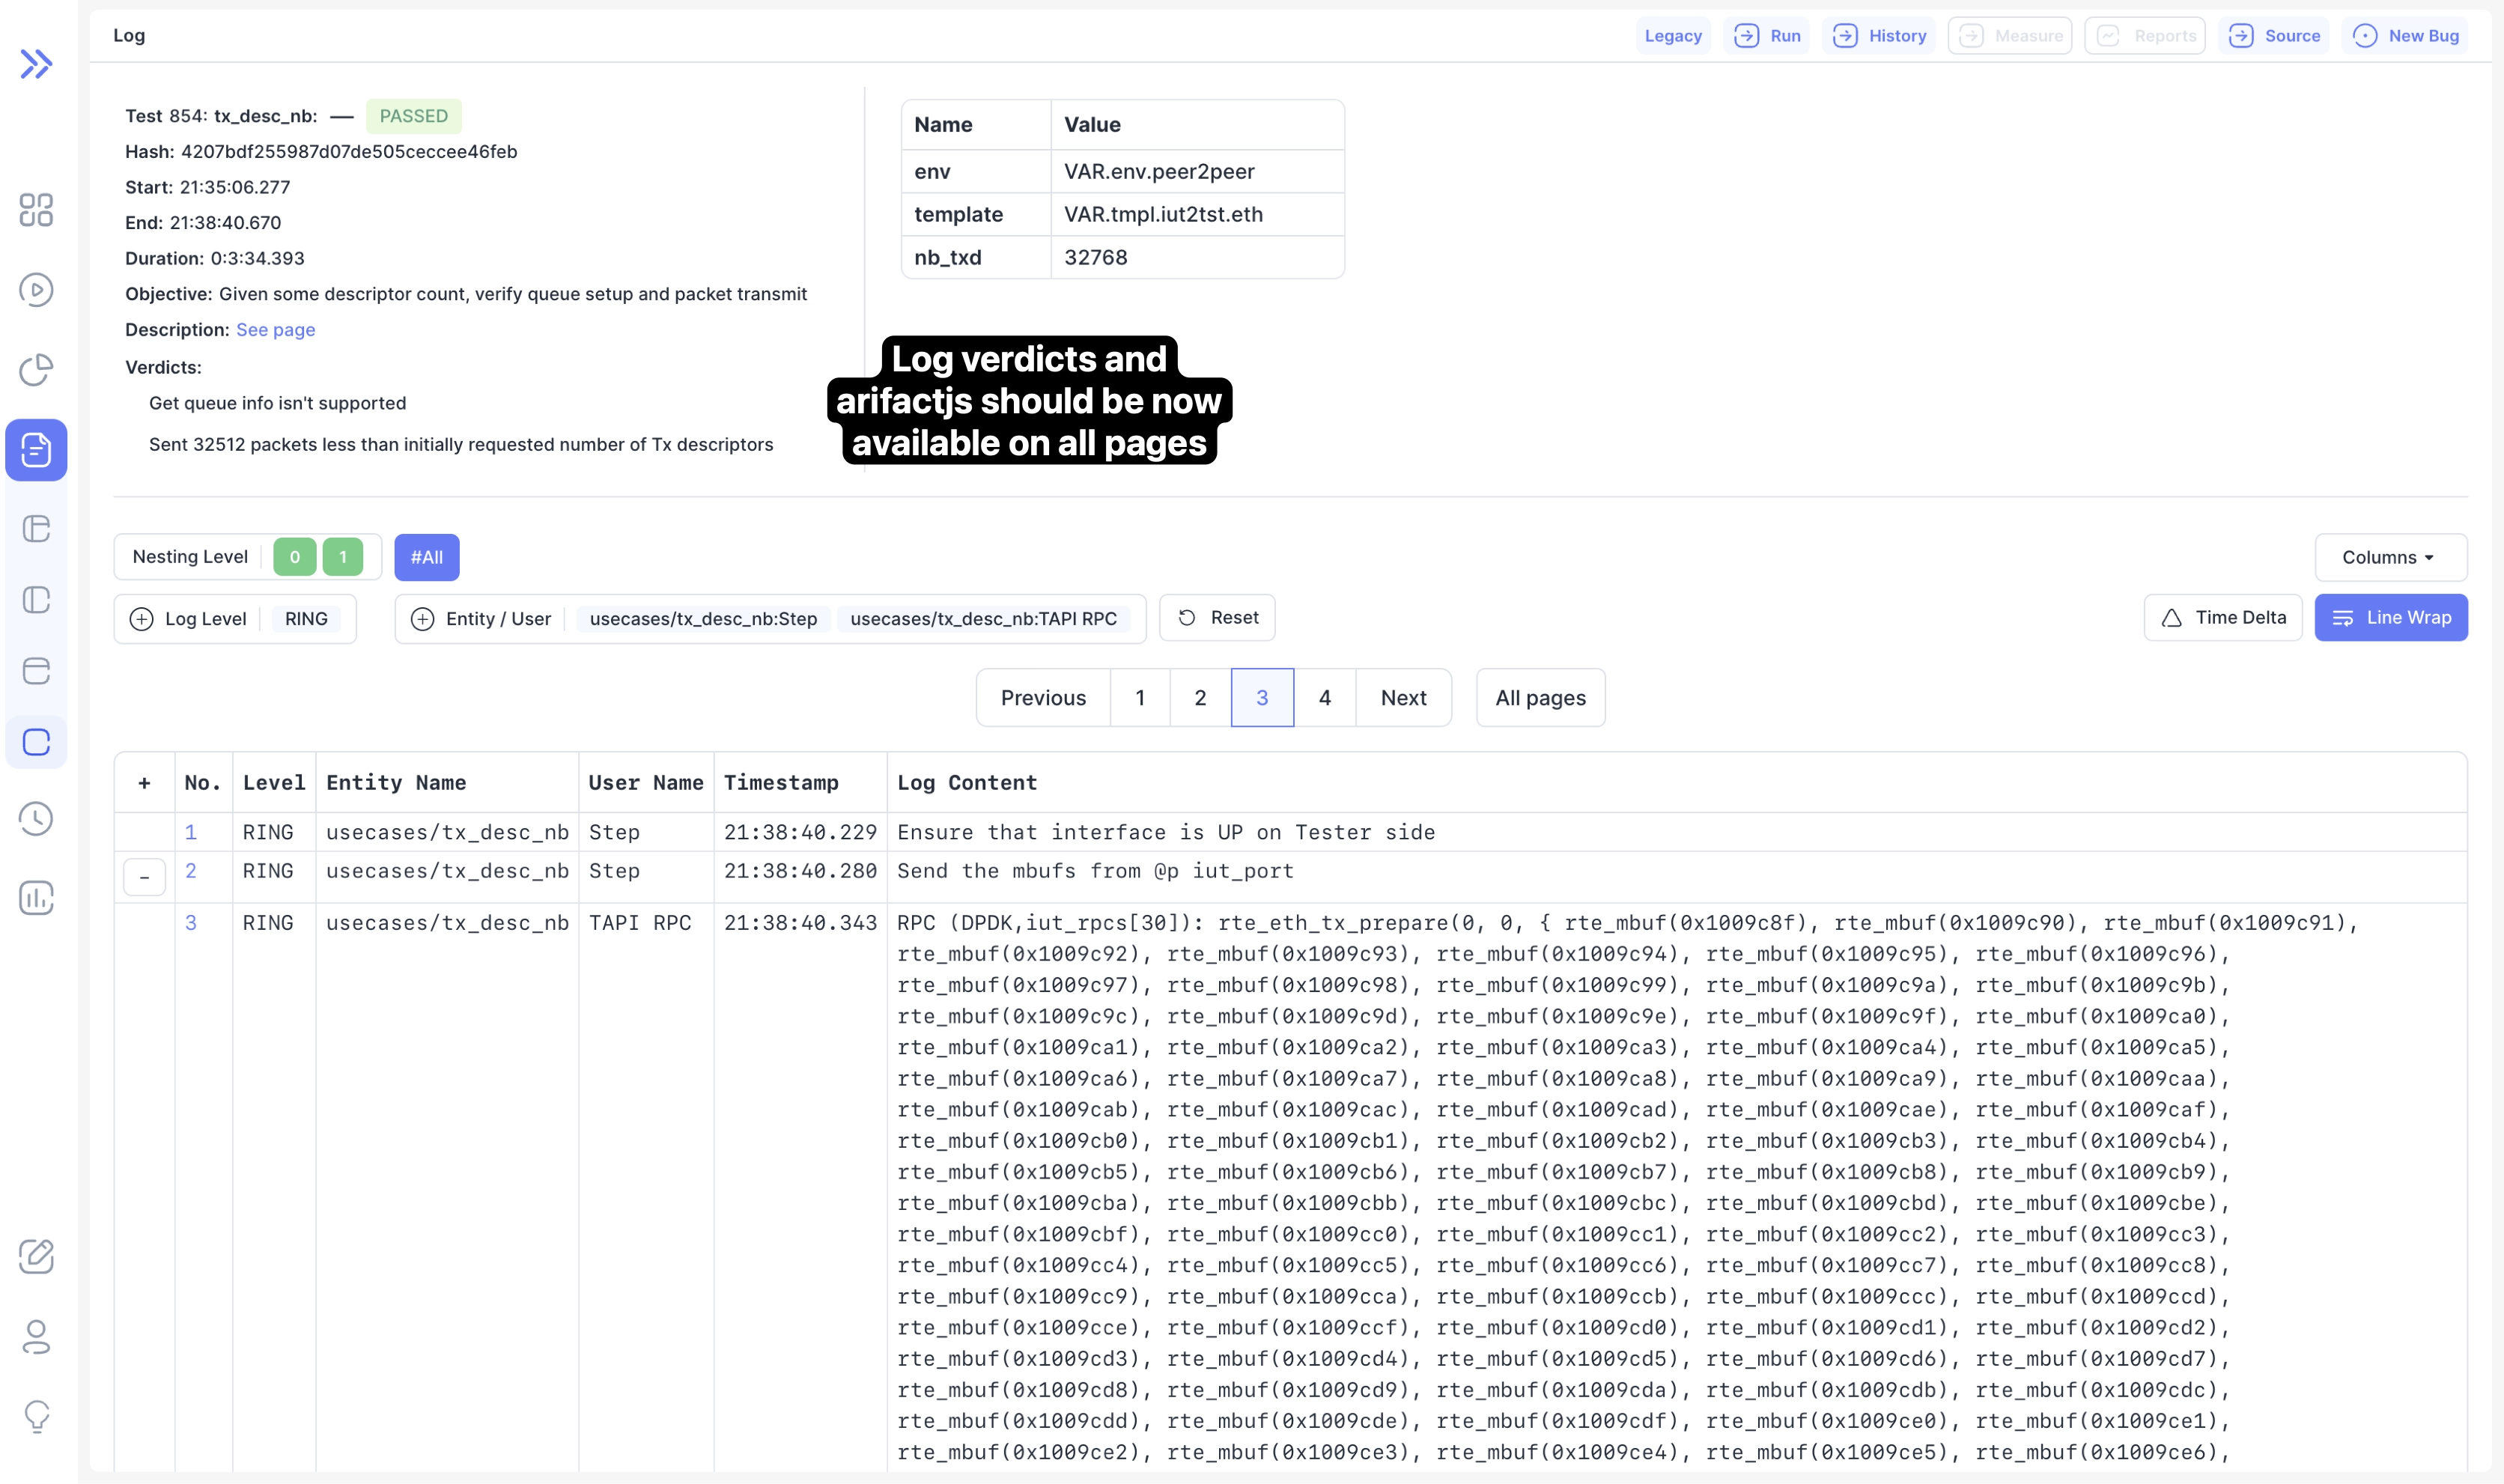Screen dimensions: 2504x1484
Task: Expand sidebar with double chevron icon
Action: point(36,64)
